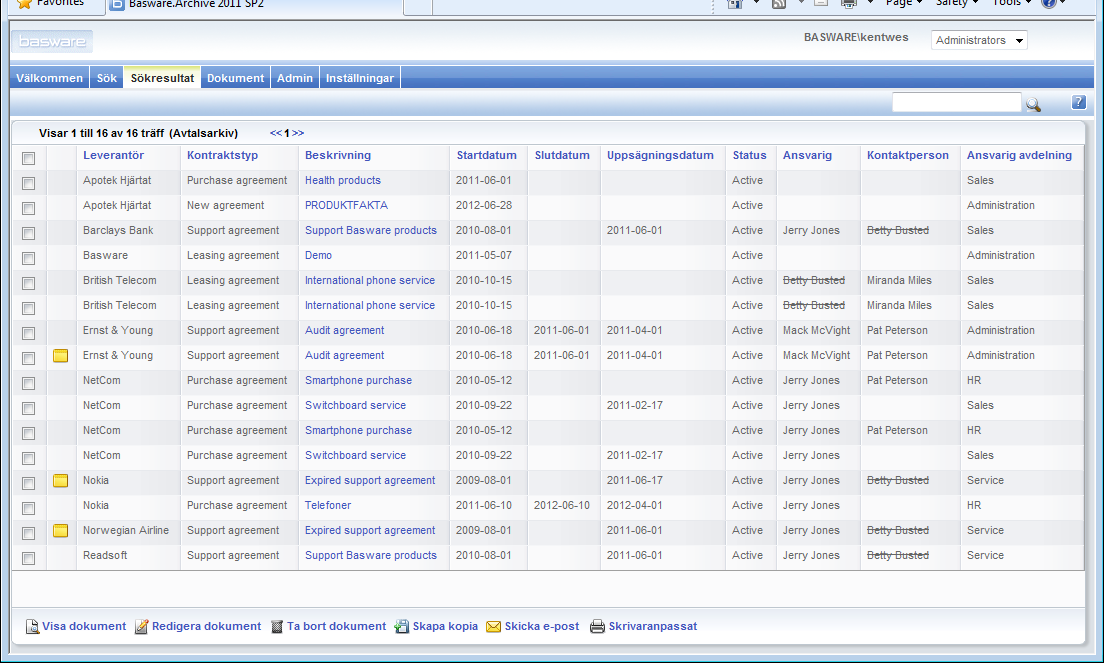Screen dimensions: 1104x663
Task: Open the browser Safety menu dropdown
Action: (x=957, y=3)
